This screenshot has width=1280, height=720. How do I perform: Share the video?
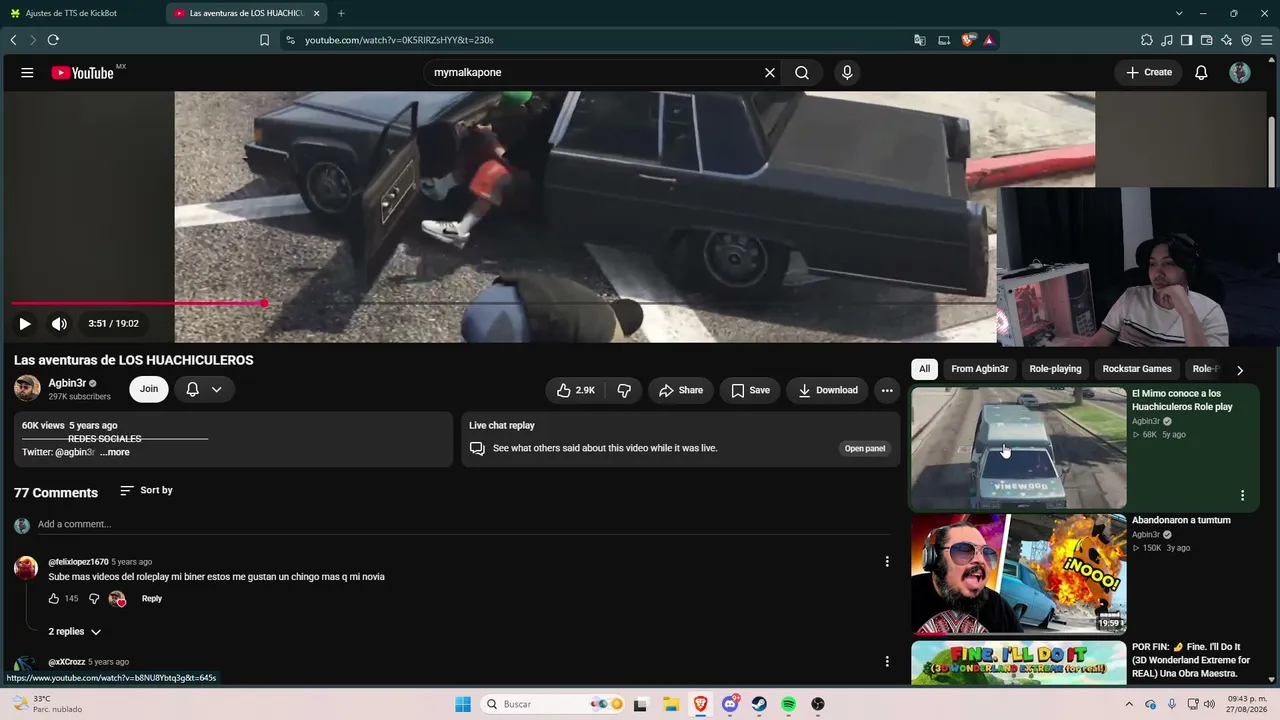[x=681, y=390]
